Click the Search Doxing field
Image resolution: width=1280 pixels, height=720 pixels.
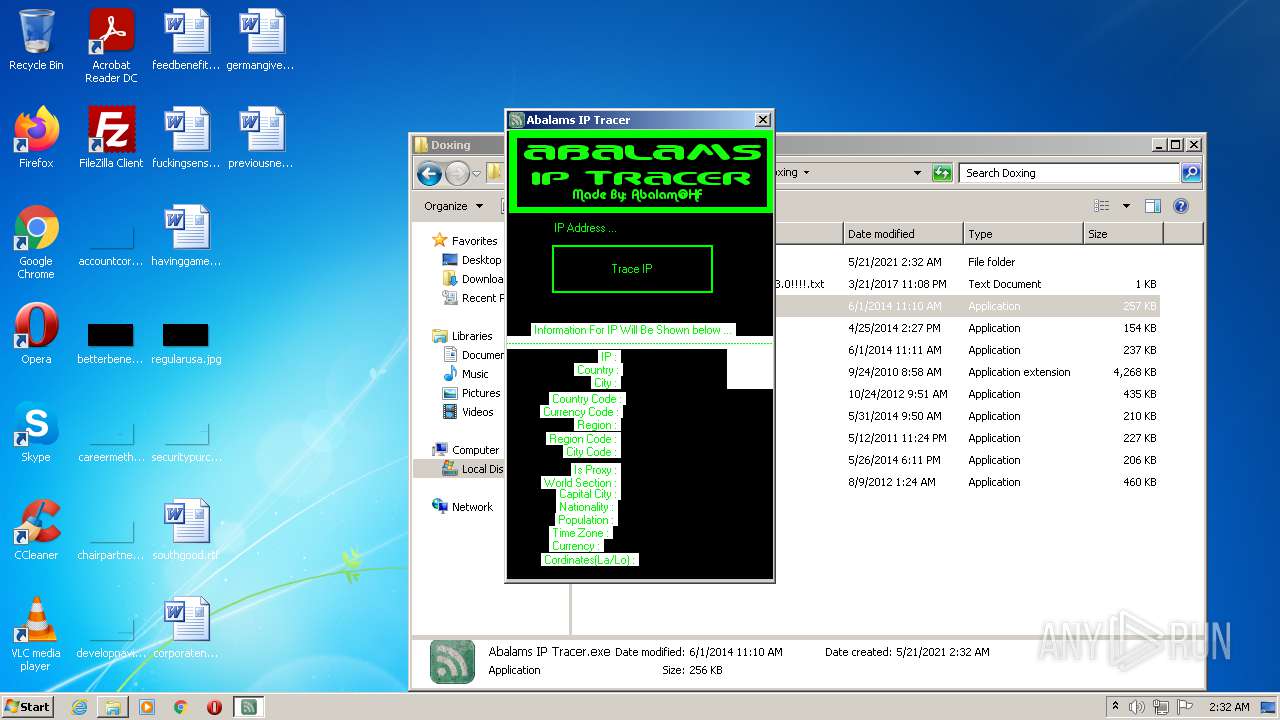coord(1069,173)
